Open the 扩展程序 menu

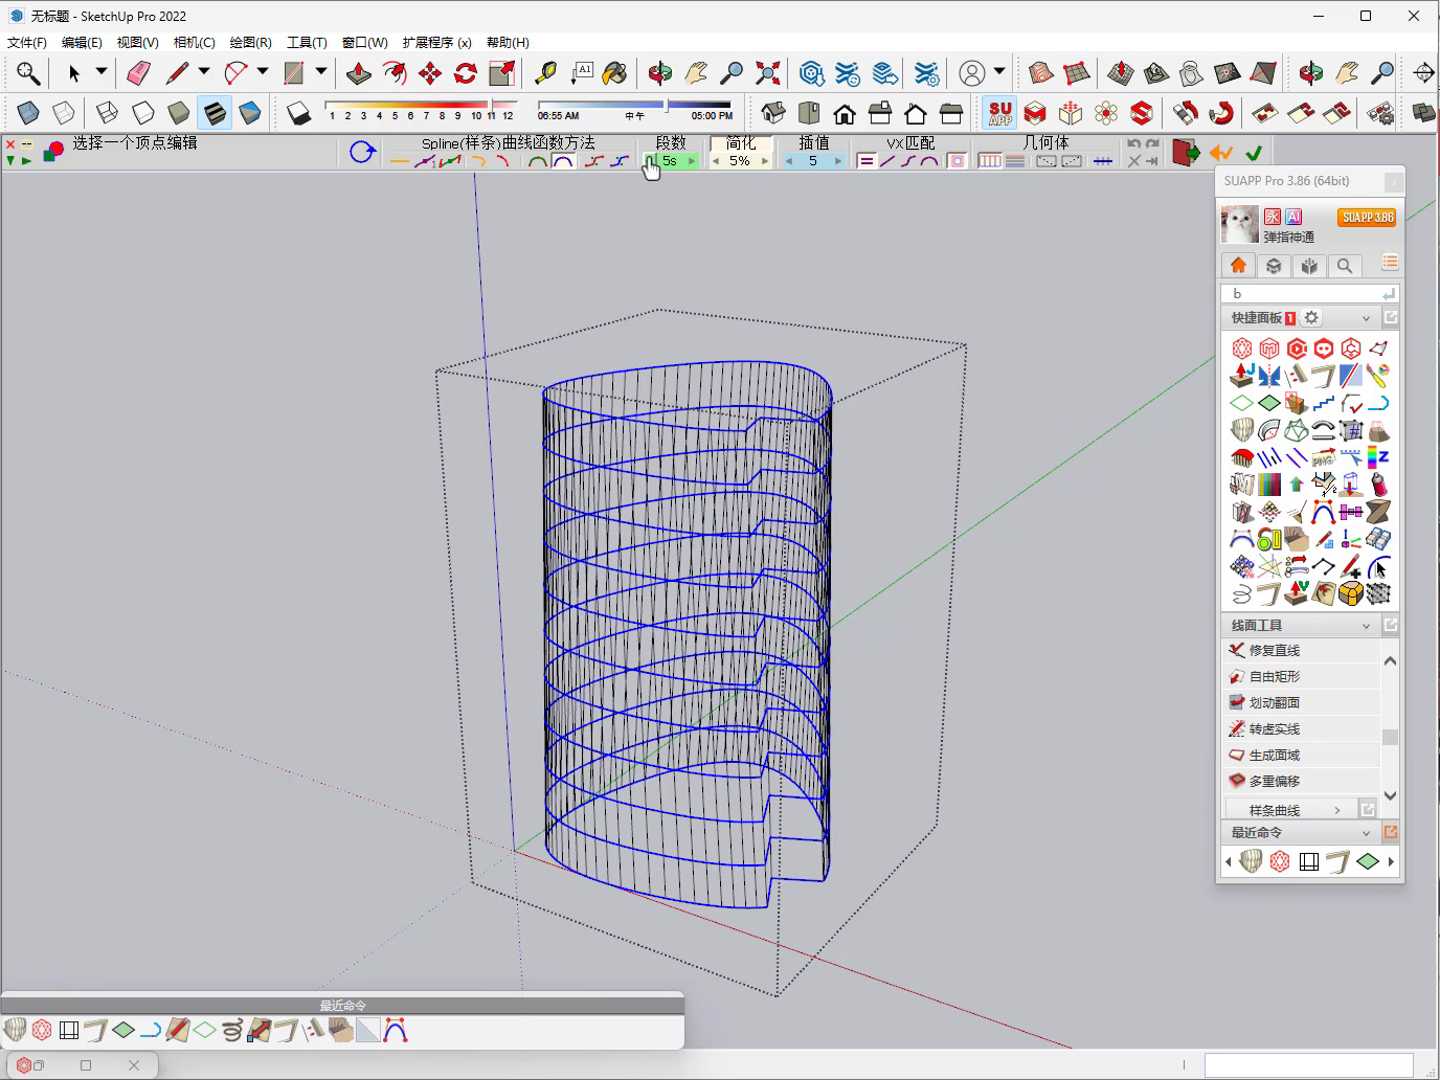click(x=436, y=42)
